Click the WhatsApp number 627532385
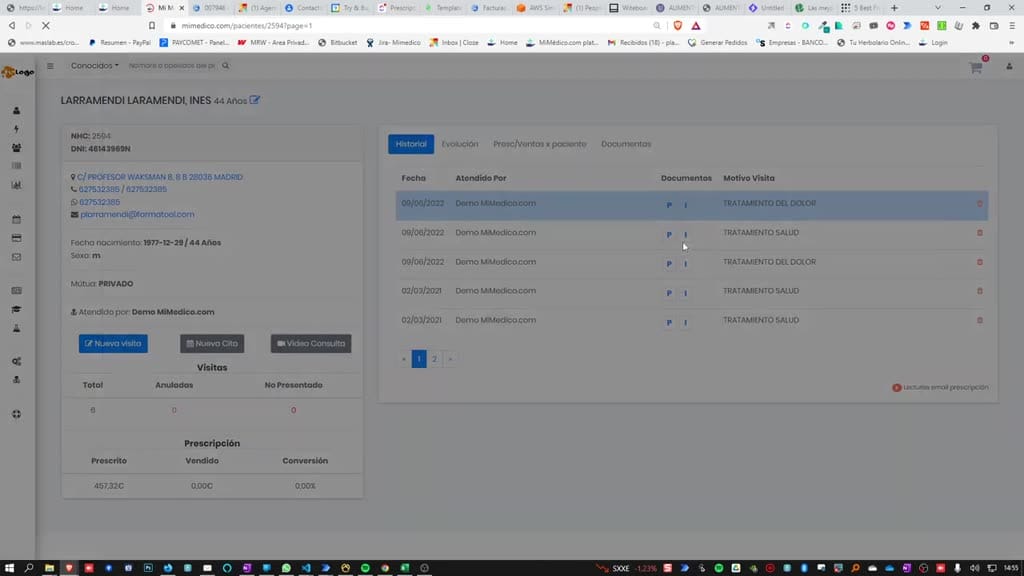 [99, 202]
